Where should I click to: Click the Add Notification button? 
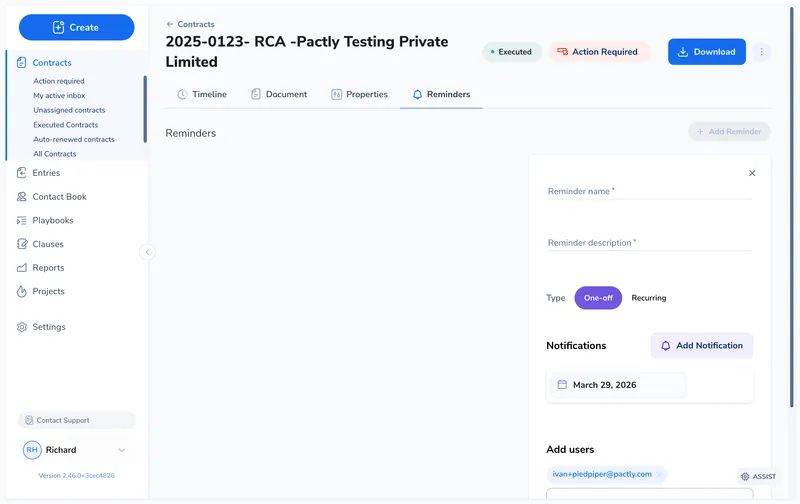(701, 346)
